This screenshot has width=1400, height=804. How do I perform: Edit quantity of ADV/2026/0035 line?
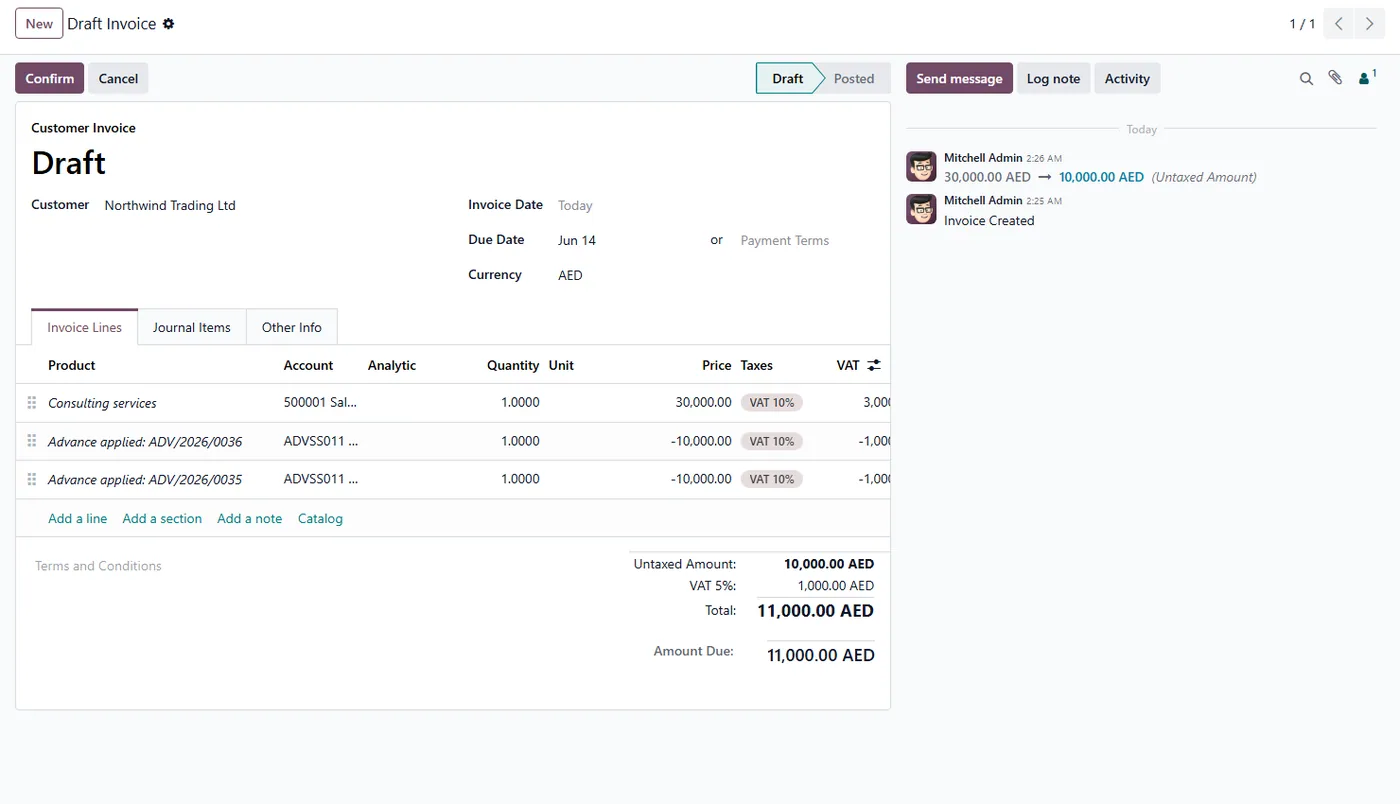click(520, 479)
